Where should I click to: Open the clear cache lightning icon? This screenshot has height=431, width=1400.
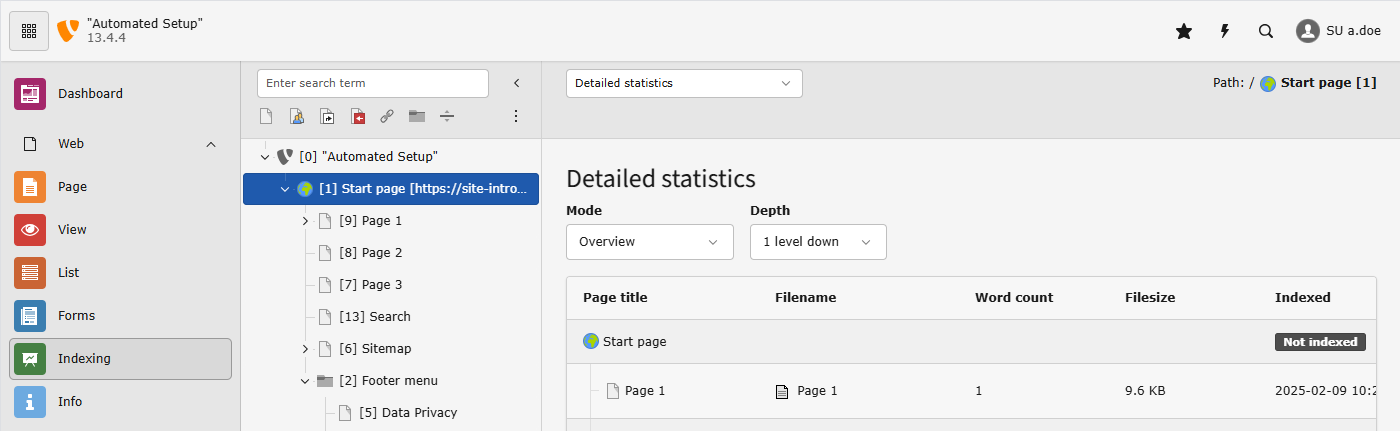coord(1225,31)
